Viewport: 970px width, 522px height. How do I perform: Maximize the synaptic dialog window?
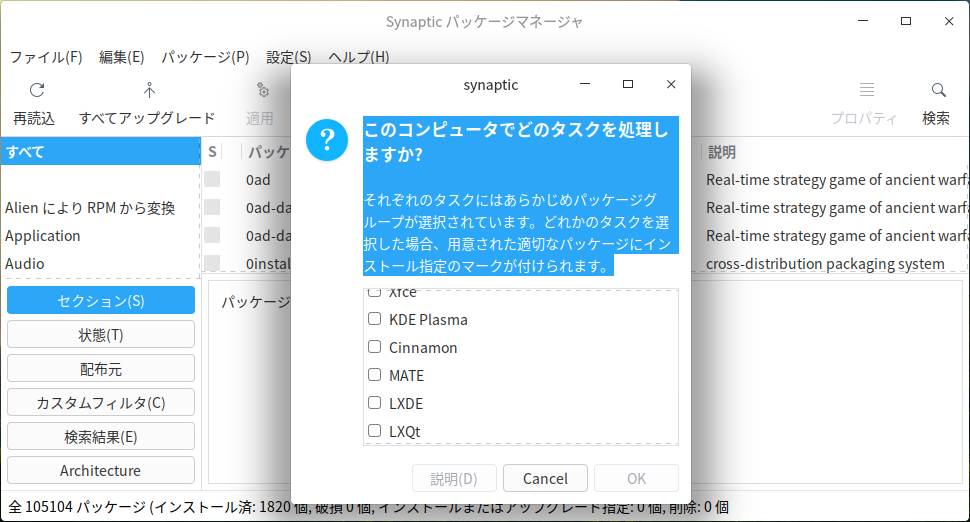(628, 84)
